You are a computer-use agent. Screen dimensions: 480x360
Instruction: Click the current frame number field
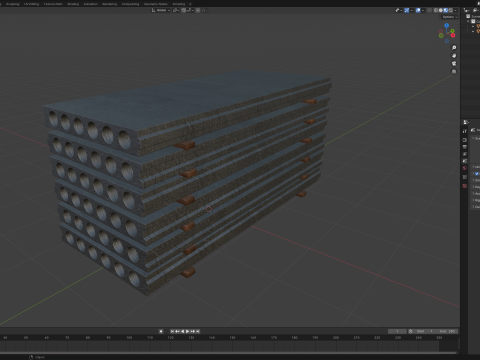click(x=397, y=331)
